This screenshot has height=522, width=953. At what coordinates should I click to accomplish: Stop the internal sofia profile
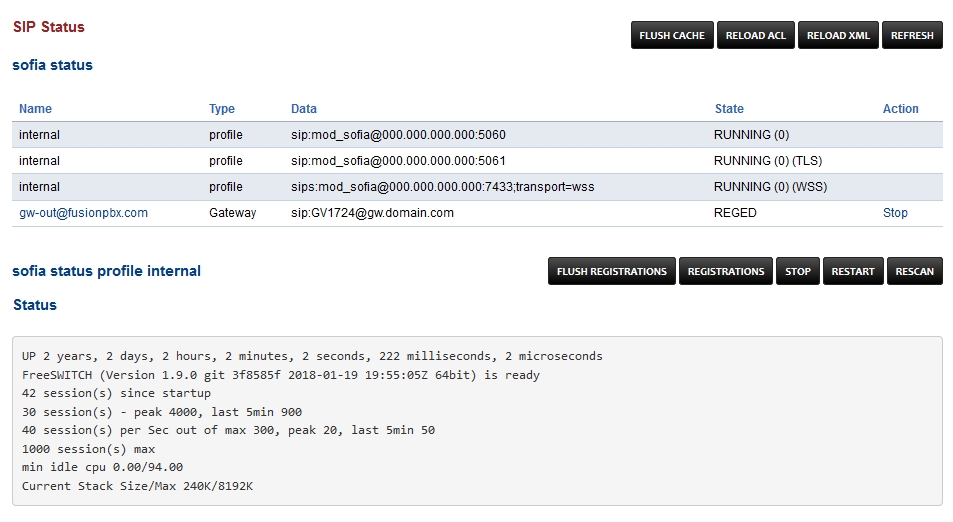pos(797,271)
